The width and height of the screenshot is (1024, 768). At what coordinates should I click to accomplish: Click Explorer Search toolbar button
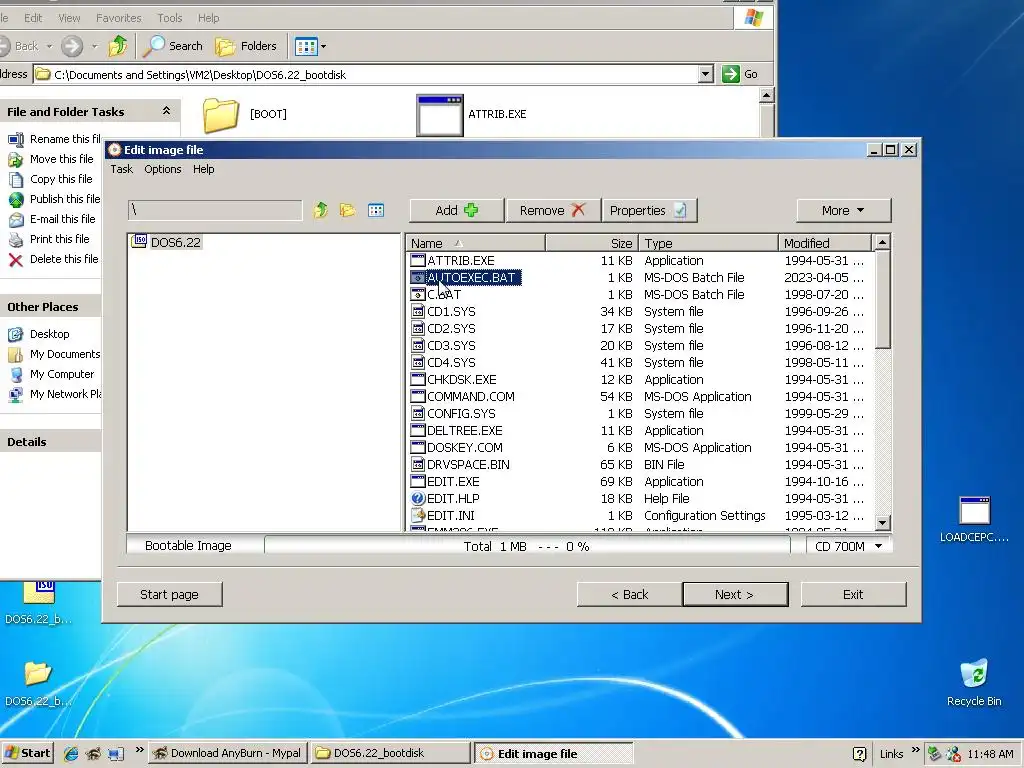click(173, 46)
